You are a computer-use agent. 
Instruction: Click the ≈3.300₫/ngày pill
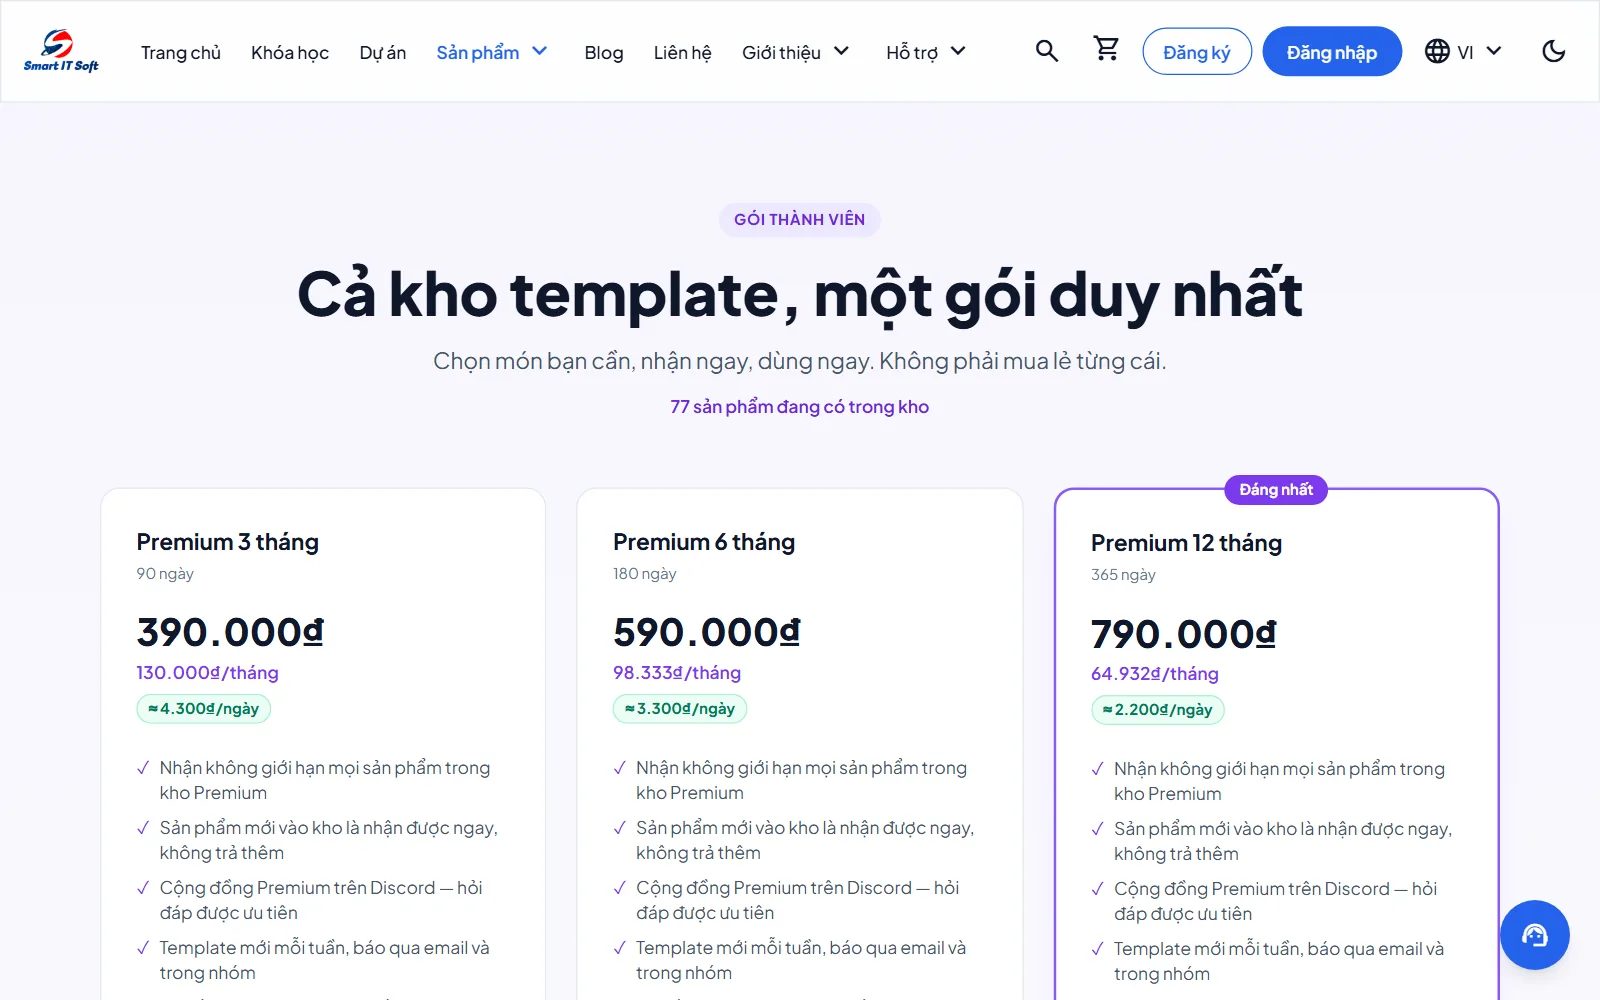point(680,709)
